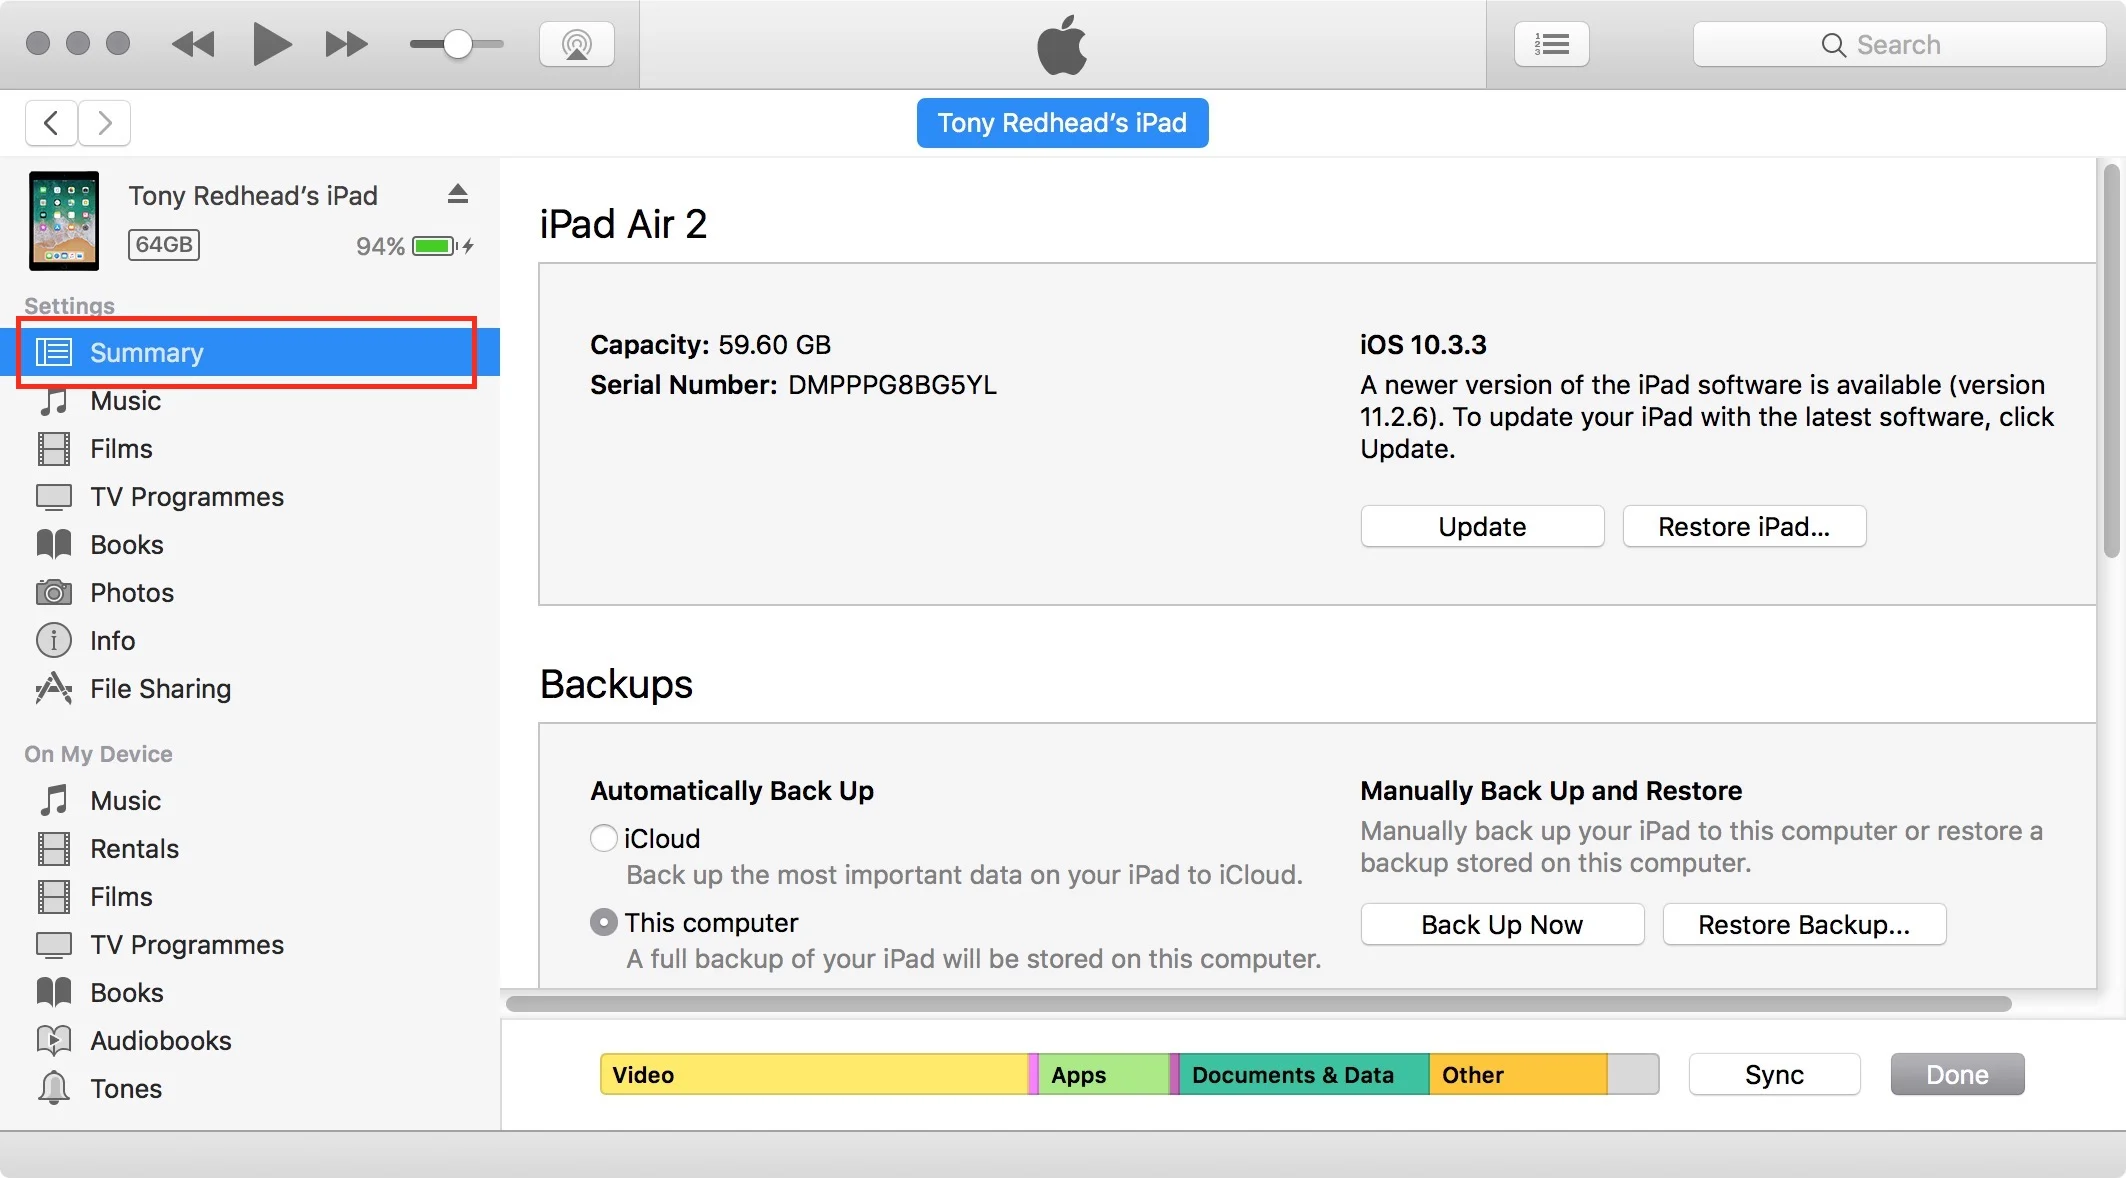This screenshot has width=2126, height=1178.
Task: Click the 64GB capacity badge
Action: point(164,245)
